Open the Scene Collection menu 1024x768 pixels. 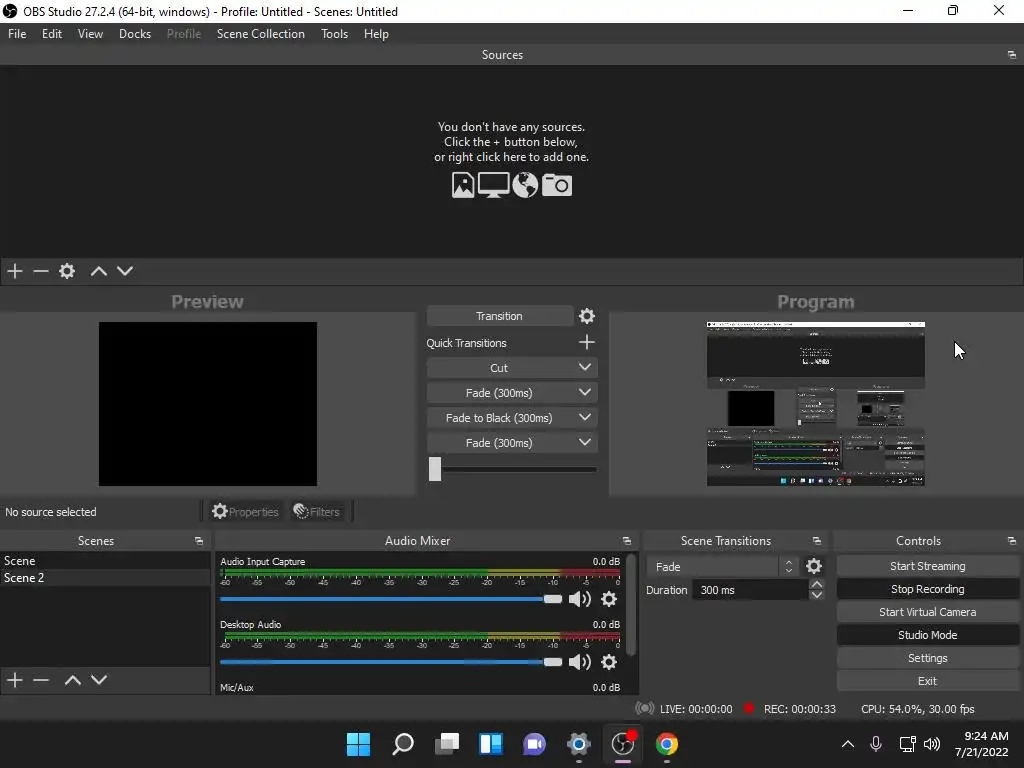261,34
